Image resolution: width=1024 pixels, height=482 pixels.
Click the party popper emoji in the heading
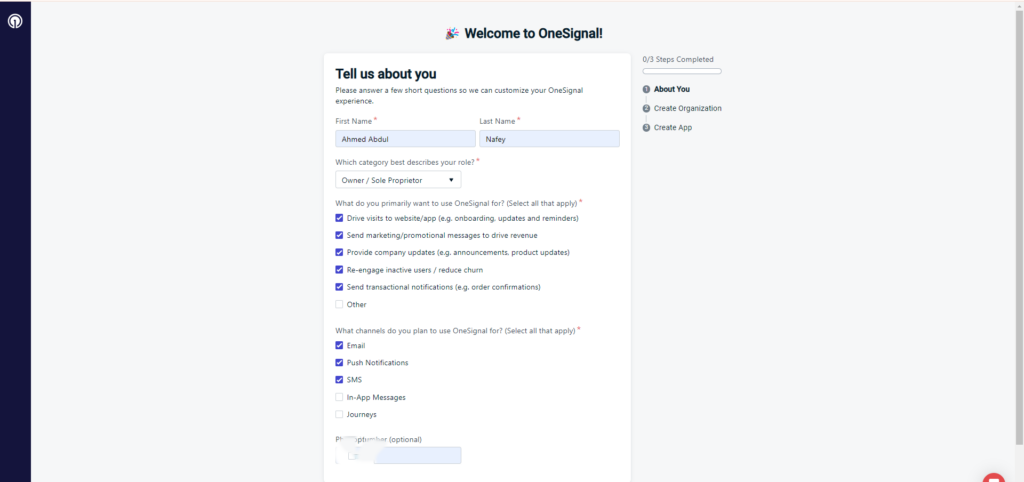tap(452, 33)
